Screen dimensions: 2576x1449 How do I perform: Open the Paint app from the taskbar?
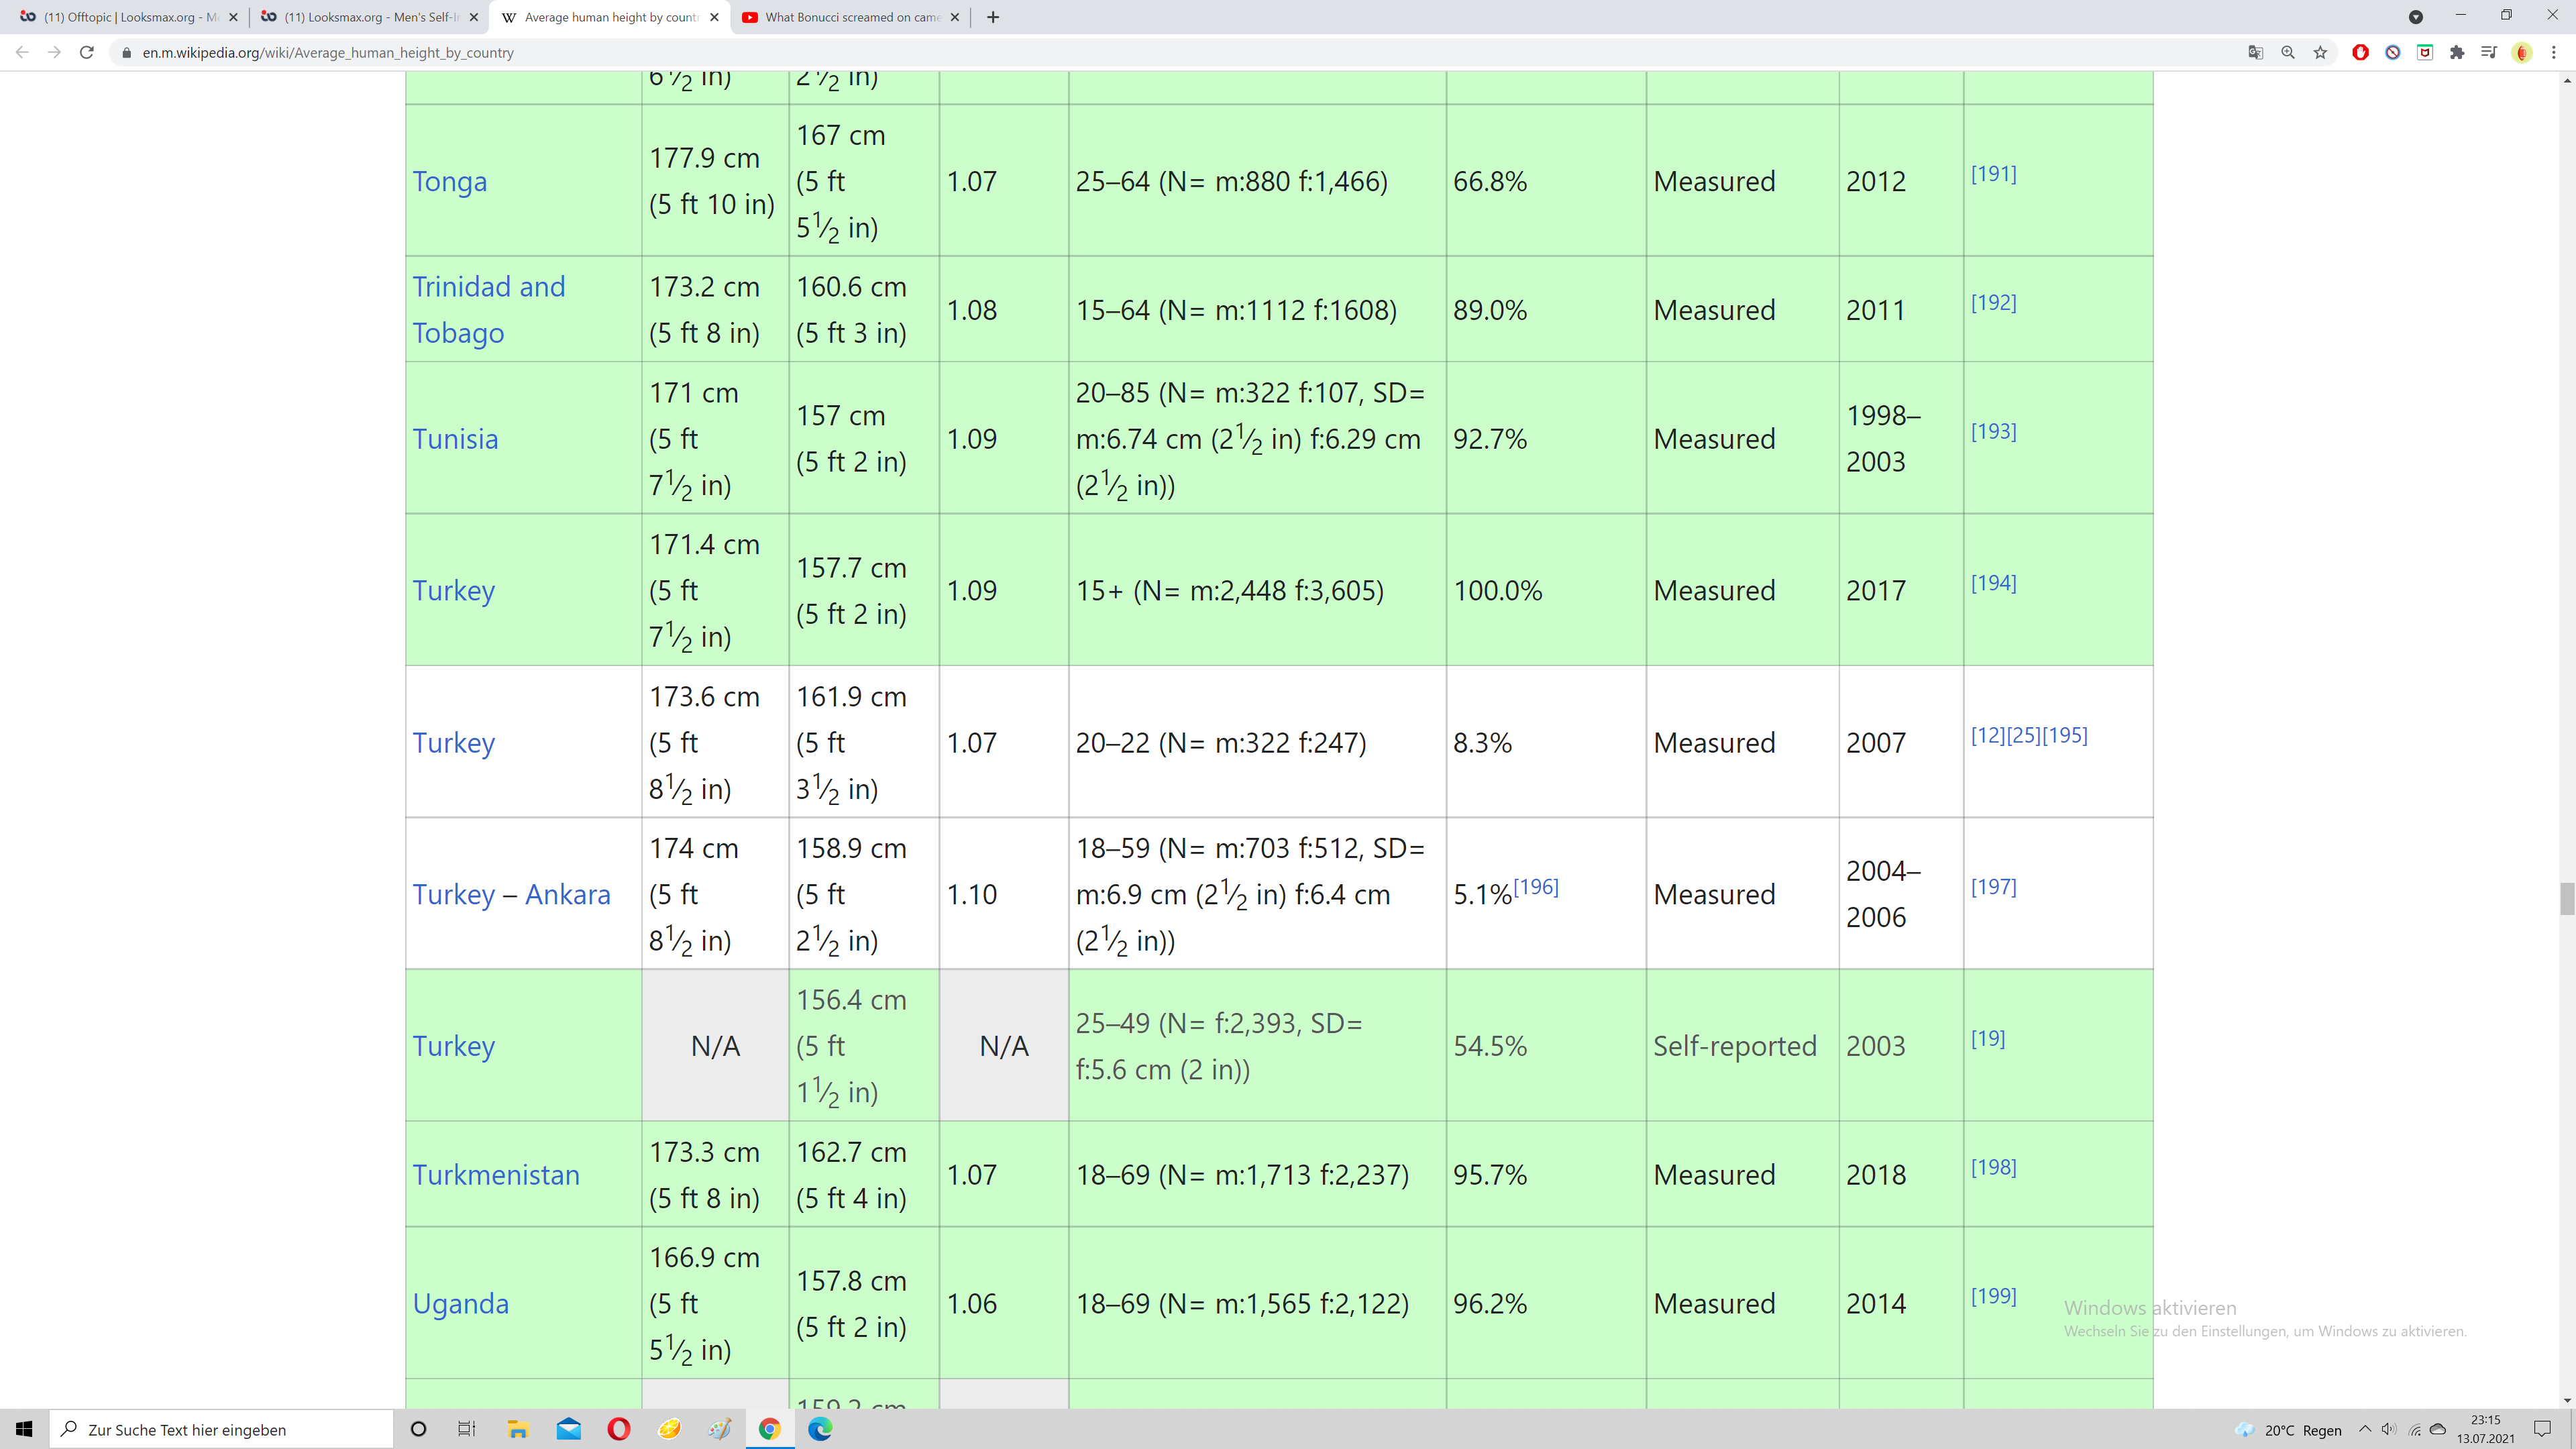coord(720,1429)
